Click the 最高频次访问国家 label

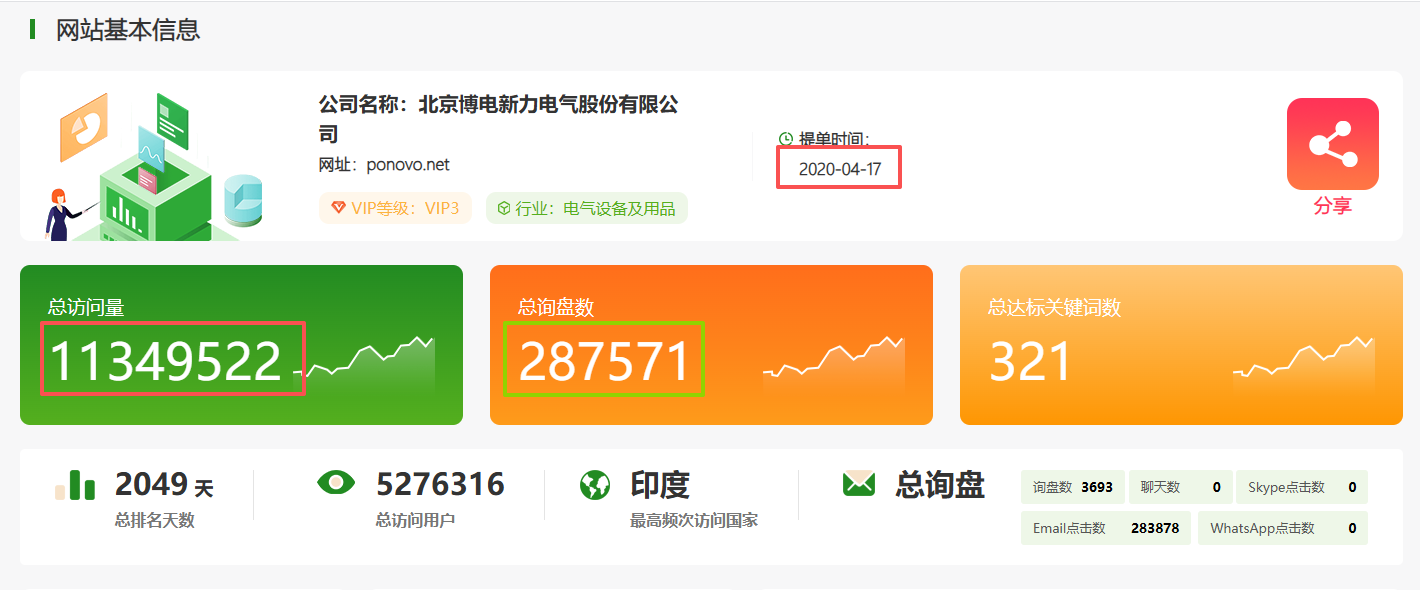694,520
